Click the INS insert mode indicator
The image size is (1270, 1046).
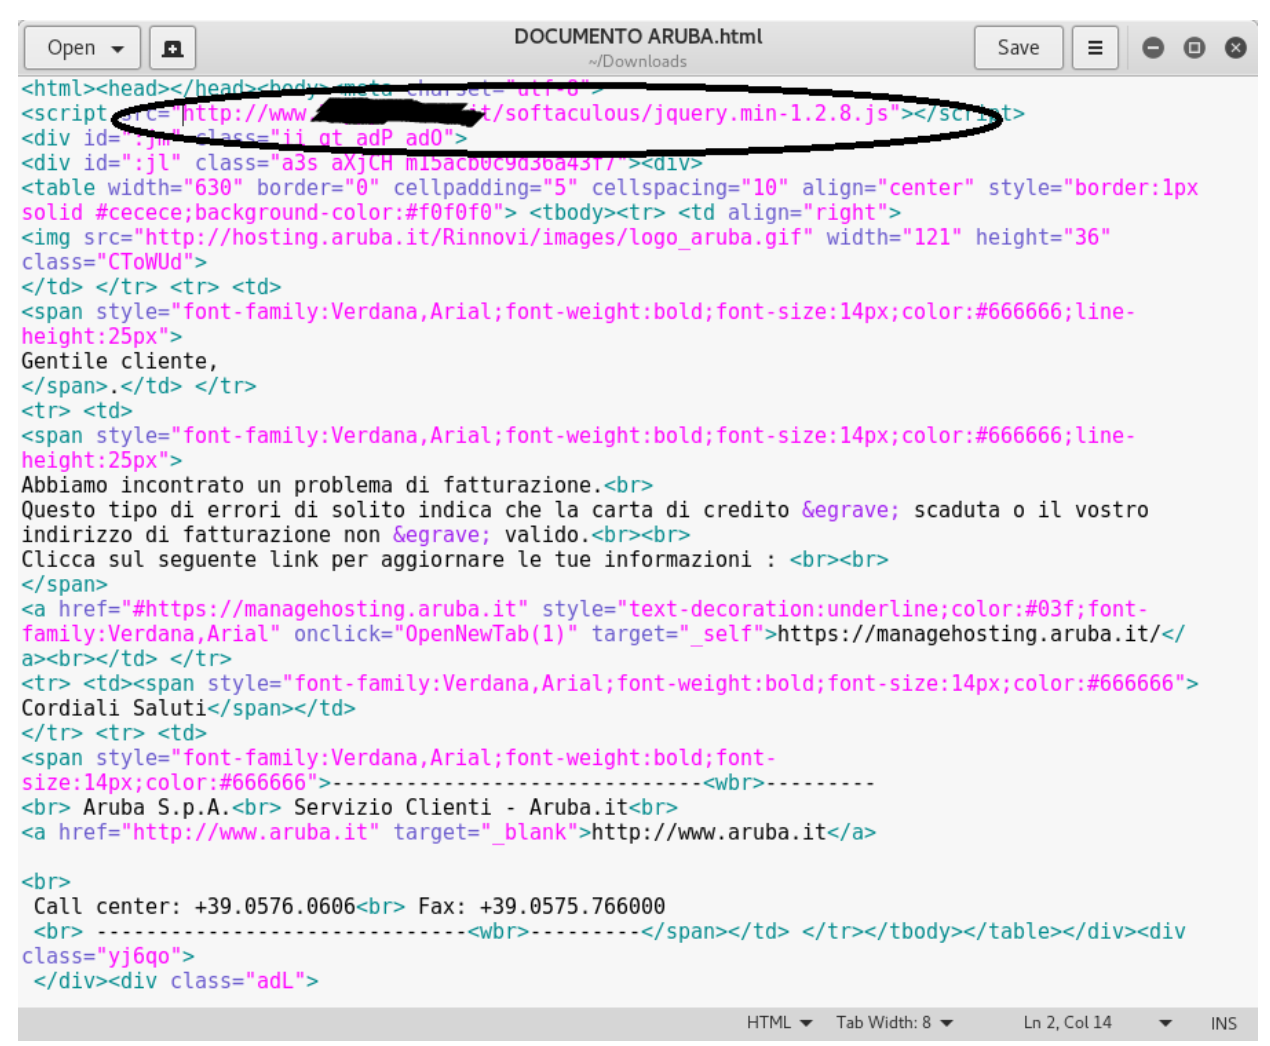pyautogui.click(x=1223, y=1023)
